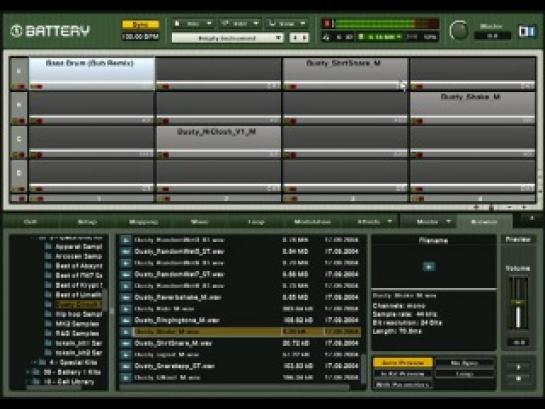Viewport: 545px width, 409px height.
Task: Open the Empty Instrument selector dropdown
Action: pos(228,38)
